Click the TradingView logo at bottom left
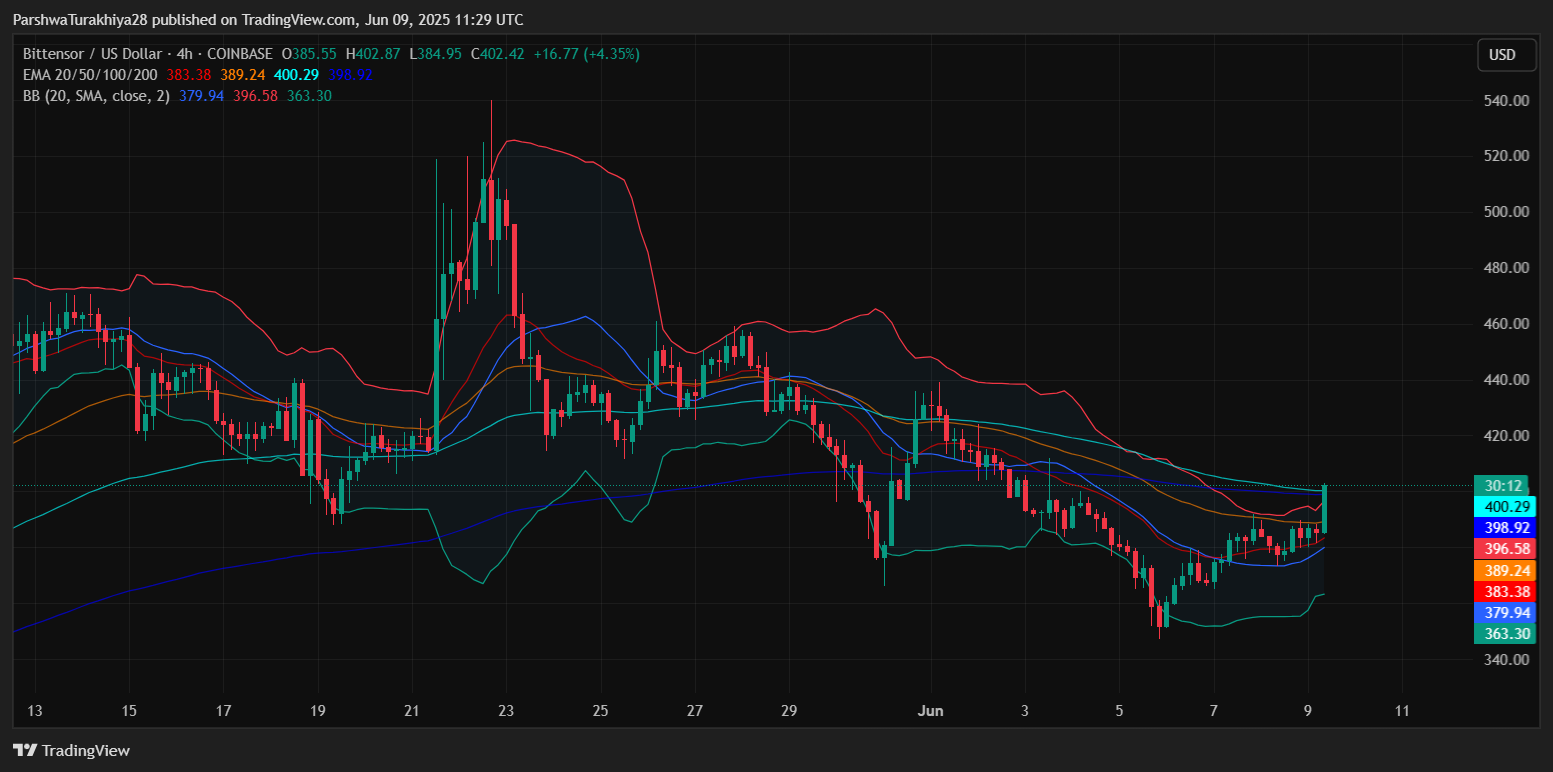The width and height of the screenshot is (1553, 772). pyautogui.click(x=71, y=750)
